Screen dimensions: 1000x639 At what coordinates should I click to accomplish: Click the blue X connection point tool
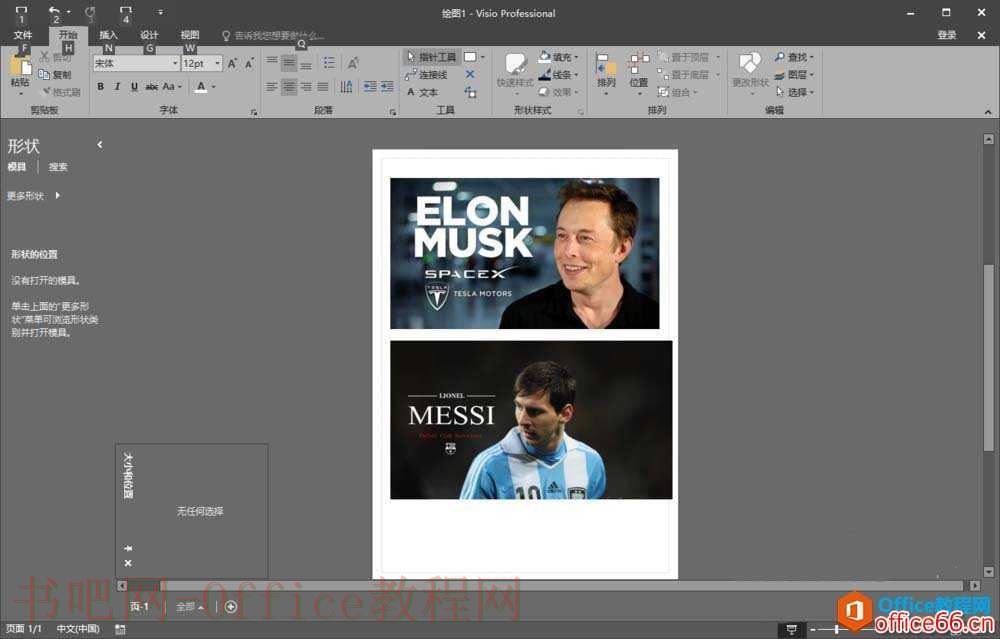(470, 75)
